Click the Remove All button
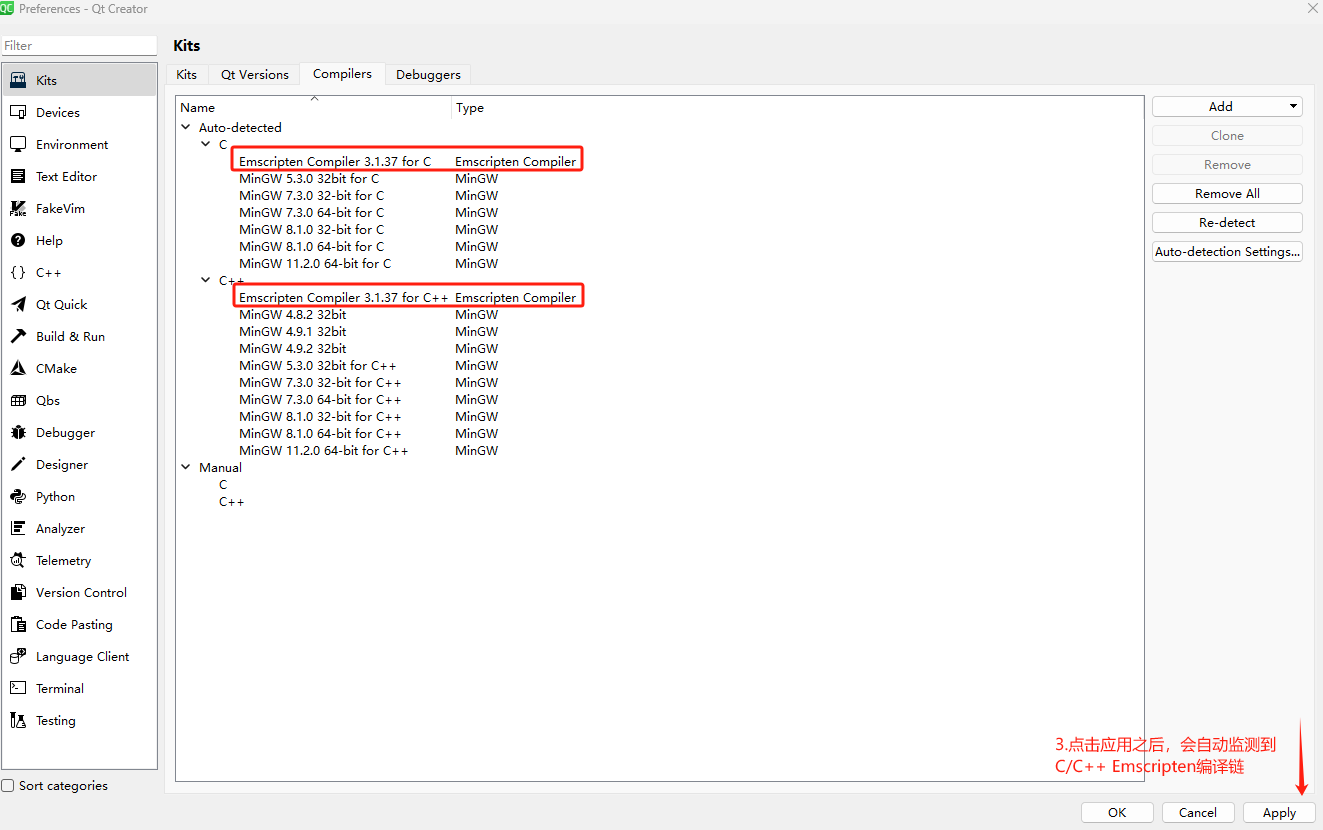The width and height of the screenshot is (1323, 830). [x=1227, y=193]
